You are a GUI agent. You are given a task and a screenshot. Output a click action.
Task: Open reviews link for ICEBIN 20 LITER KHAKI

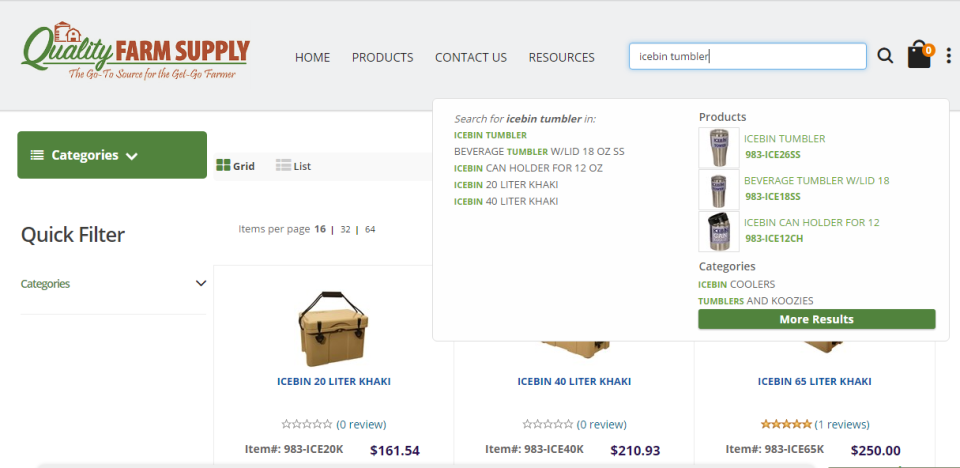tap(361, 425)
